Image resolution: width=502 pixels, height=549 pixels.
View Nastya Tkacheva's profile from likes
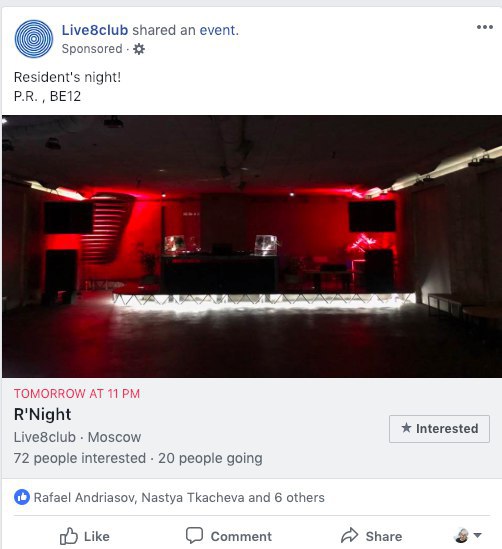pos(193,498)
